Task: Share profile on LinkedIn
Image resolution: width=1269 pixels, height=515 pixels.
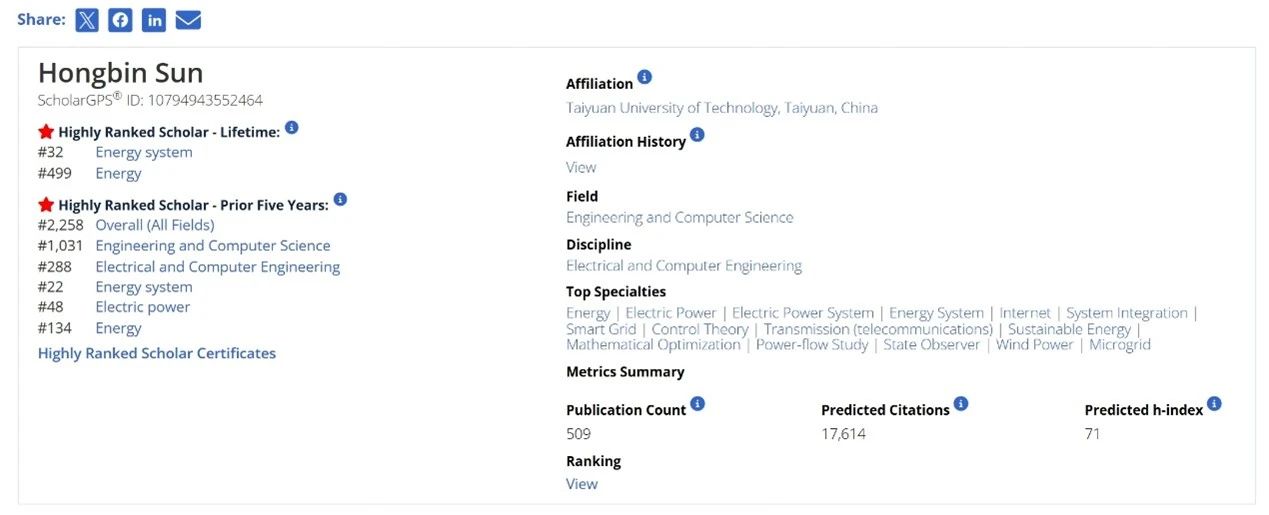Action: tap(154, 20)
